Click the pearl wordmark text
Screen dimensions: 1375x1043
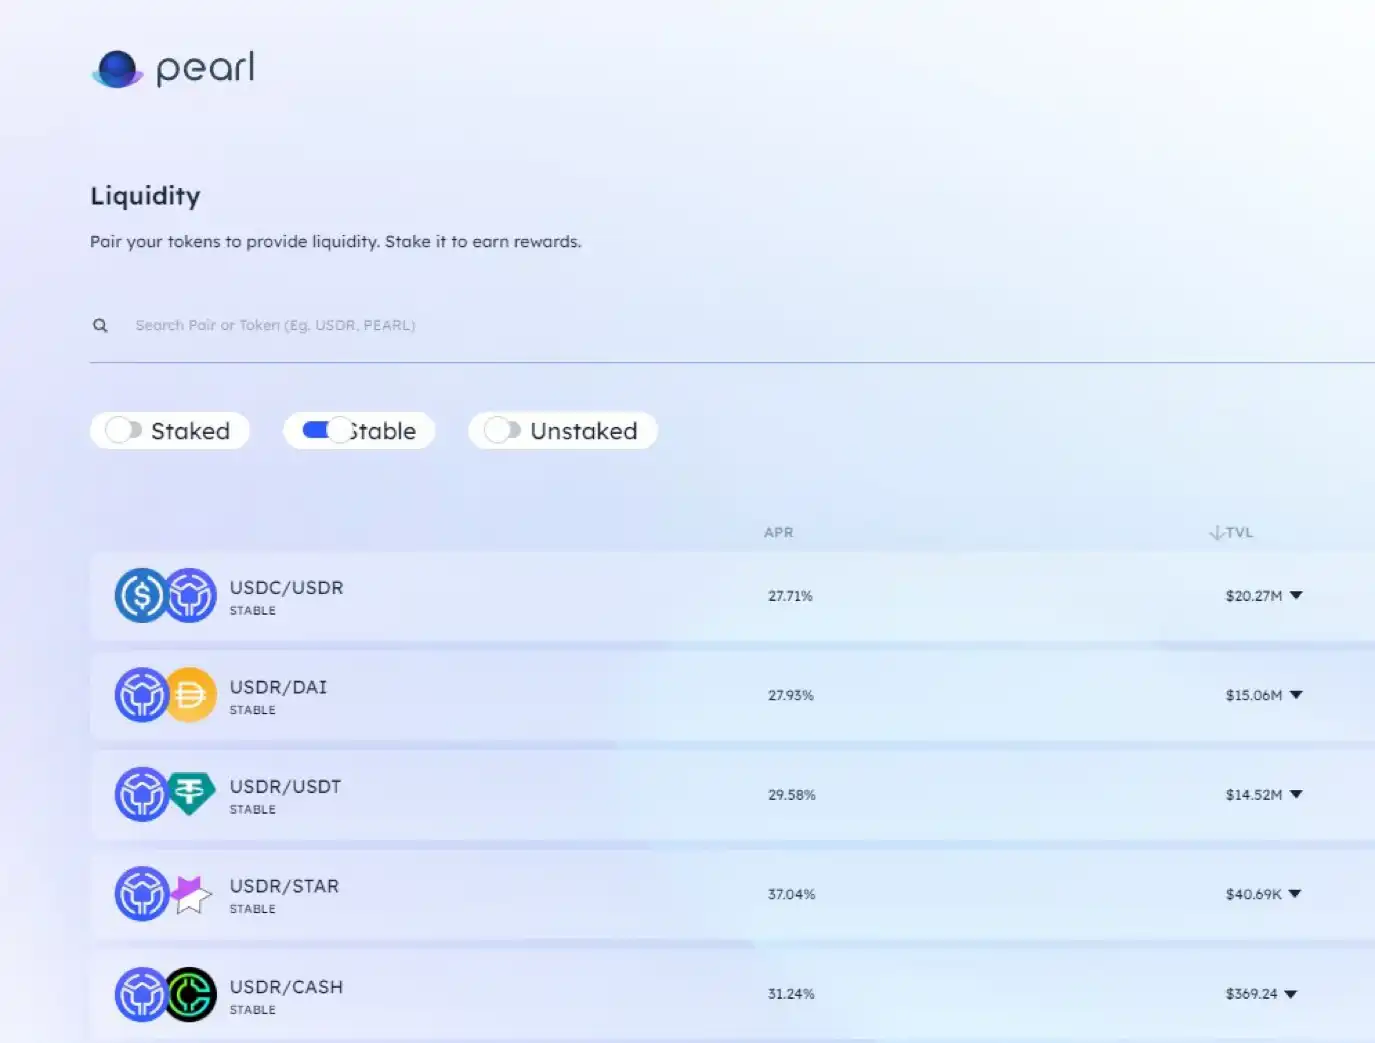[205, 69]
